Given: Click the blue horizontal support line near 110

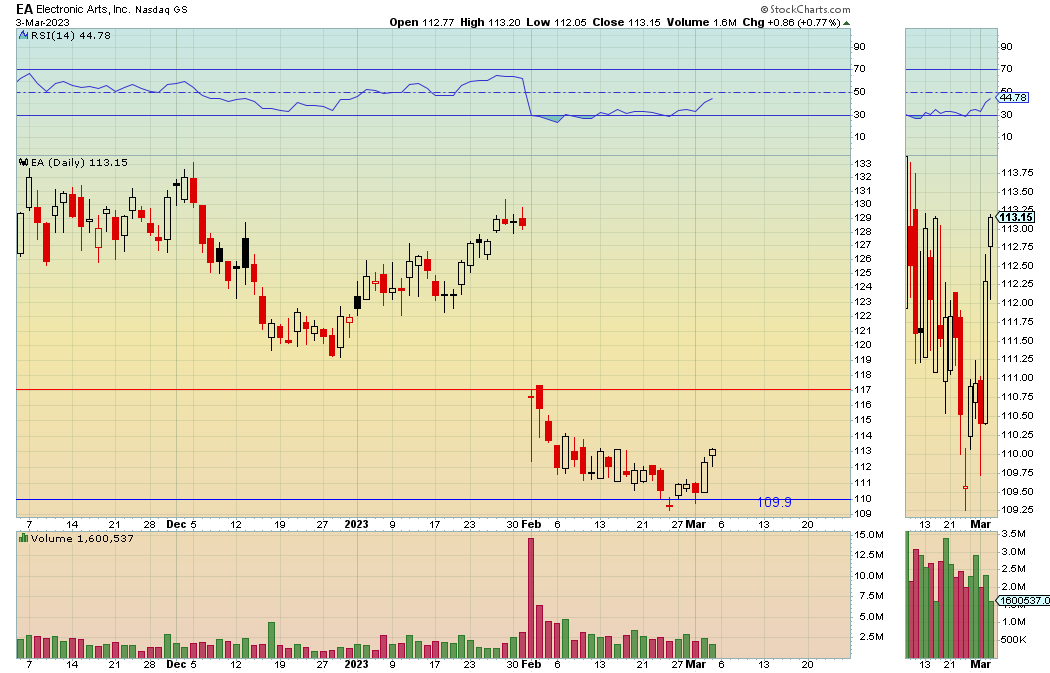Looking at the screenshot, I should coord(433,499).
